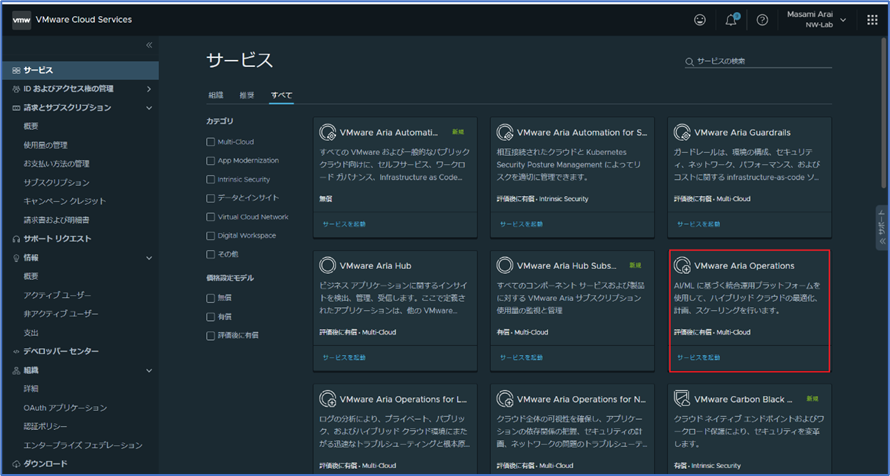This screenshot has height=476, width=890.
Task: Collapse the 組織 section chevron
Action: (149, 370)
